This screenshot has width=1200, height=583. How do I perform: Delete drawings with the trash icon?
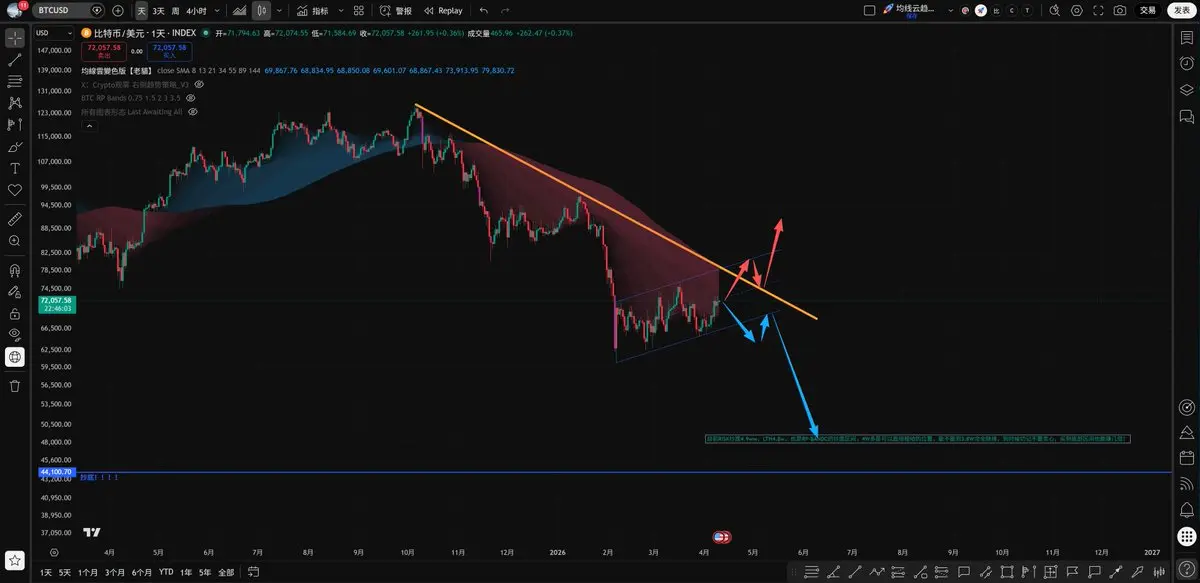click(14, 385)
